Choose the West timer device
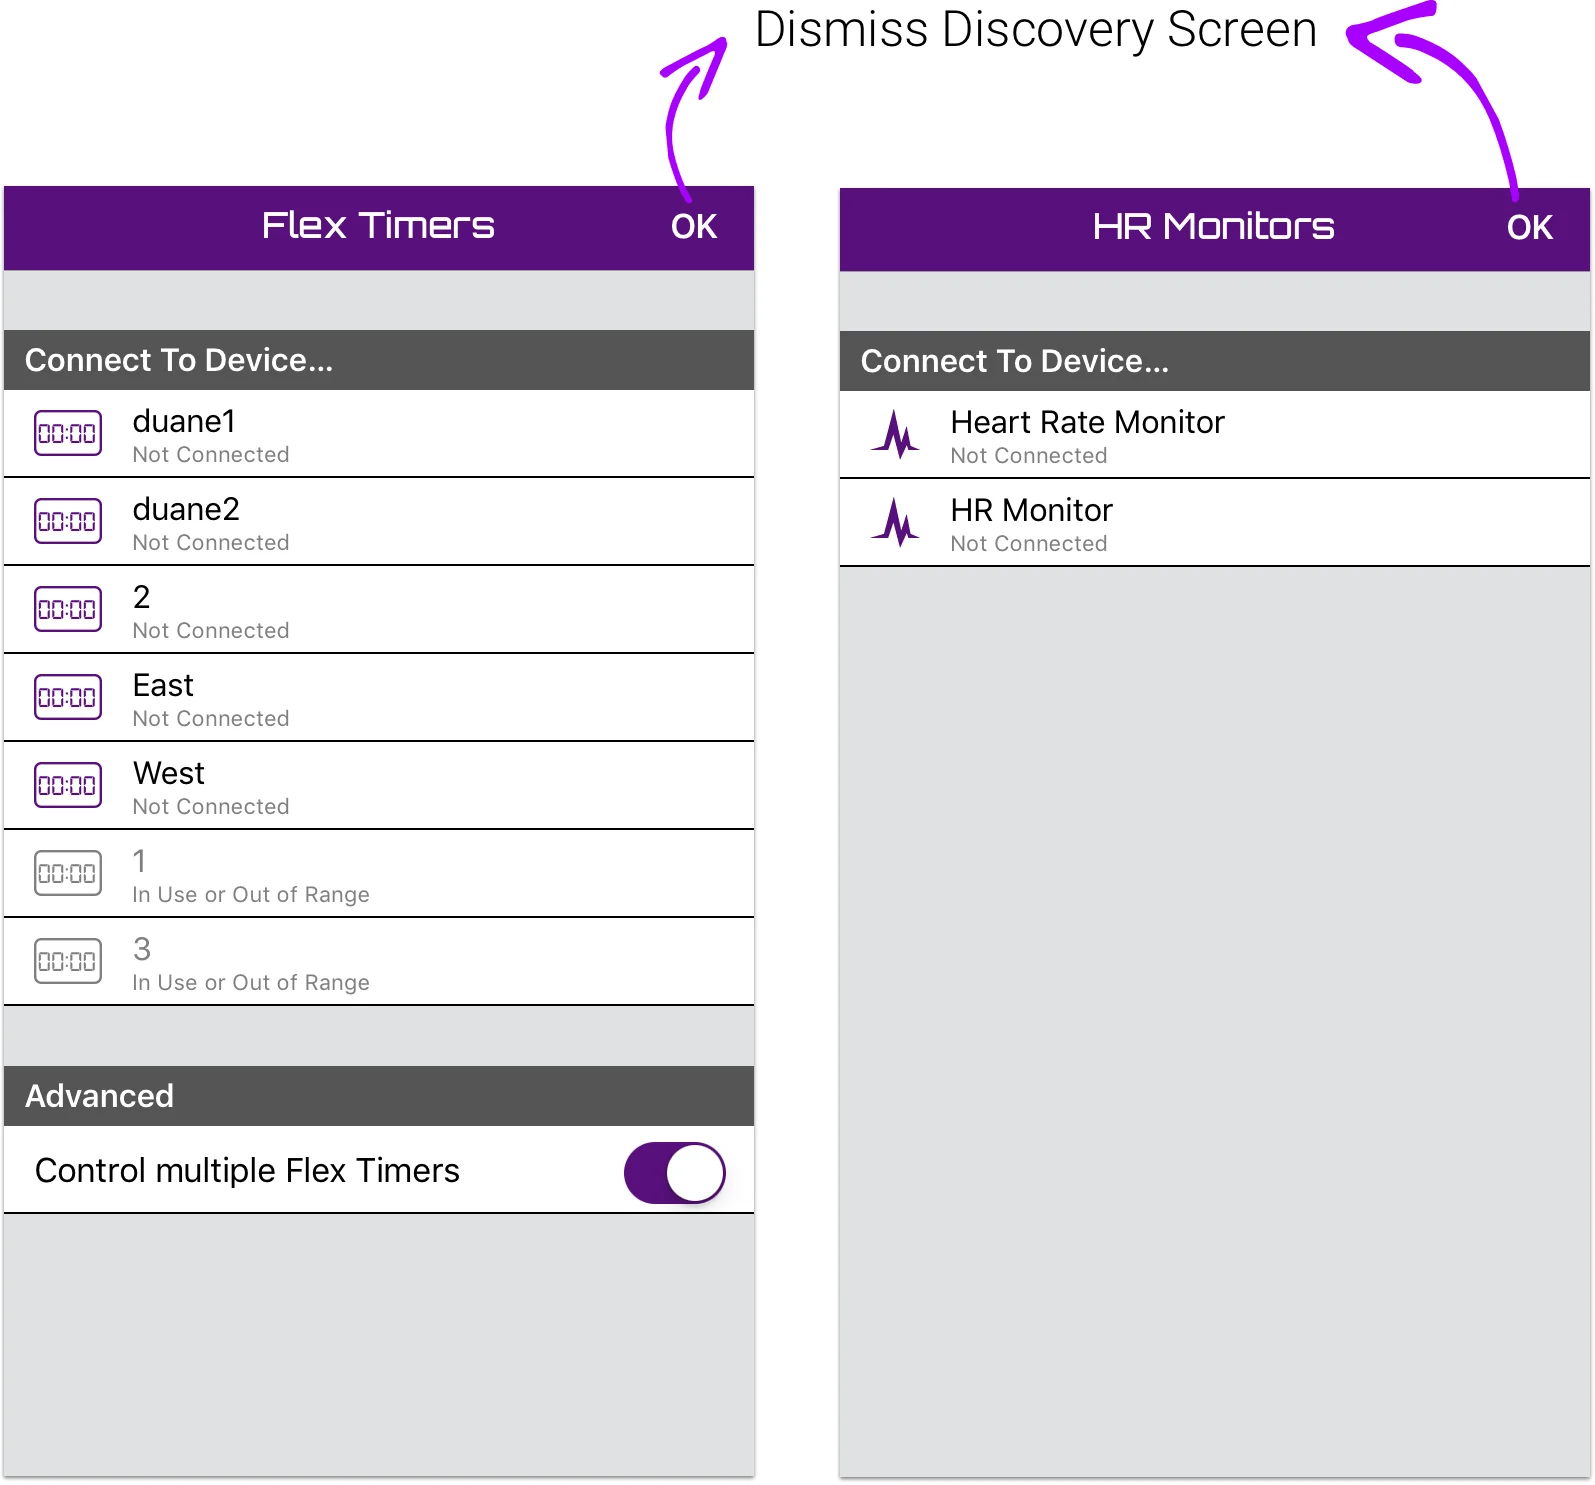This screenshot has width=1595, height=1485. 169,774
